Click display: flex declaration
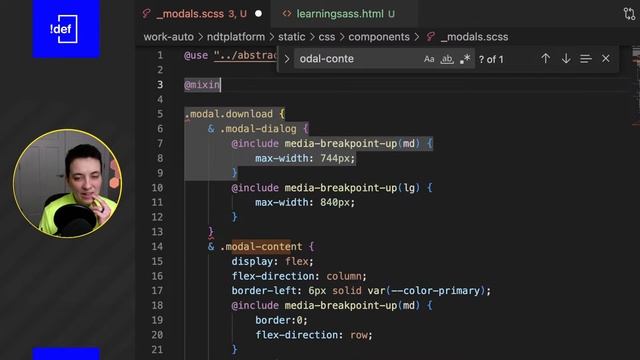Image resolution: width=640 pixels, height=360 pixels. (272, 261)
